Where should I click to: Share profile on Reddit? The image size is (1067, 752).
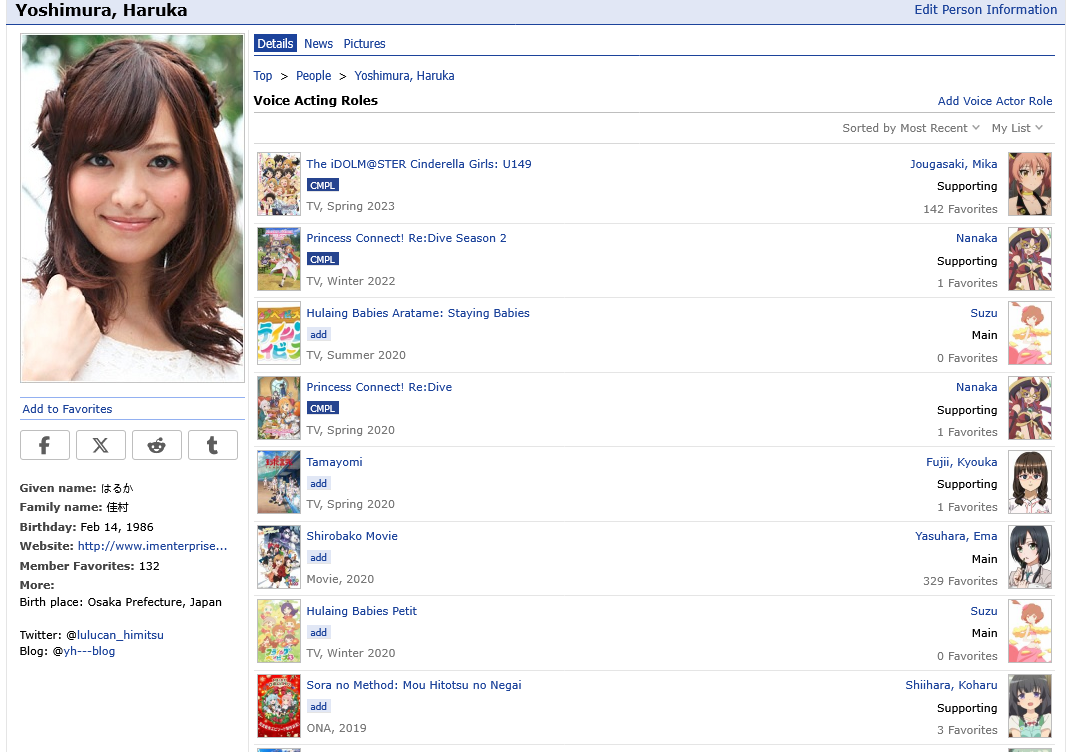pyautogui.click(x=157, y=445)
